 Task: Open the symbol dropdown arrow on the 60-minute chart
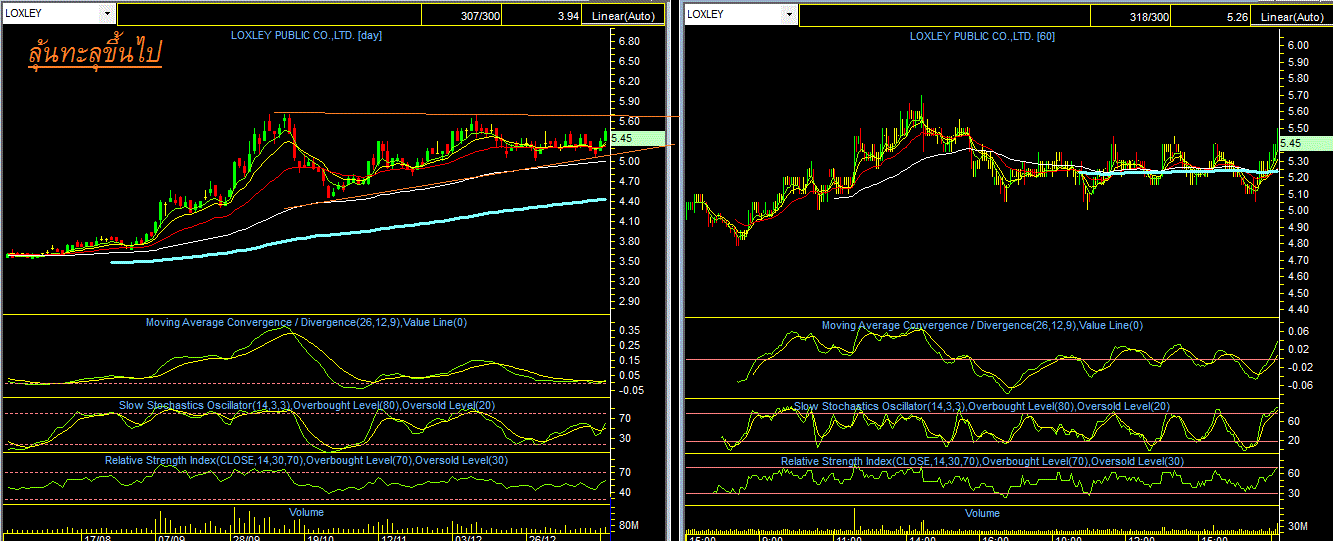coord(790,15)
